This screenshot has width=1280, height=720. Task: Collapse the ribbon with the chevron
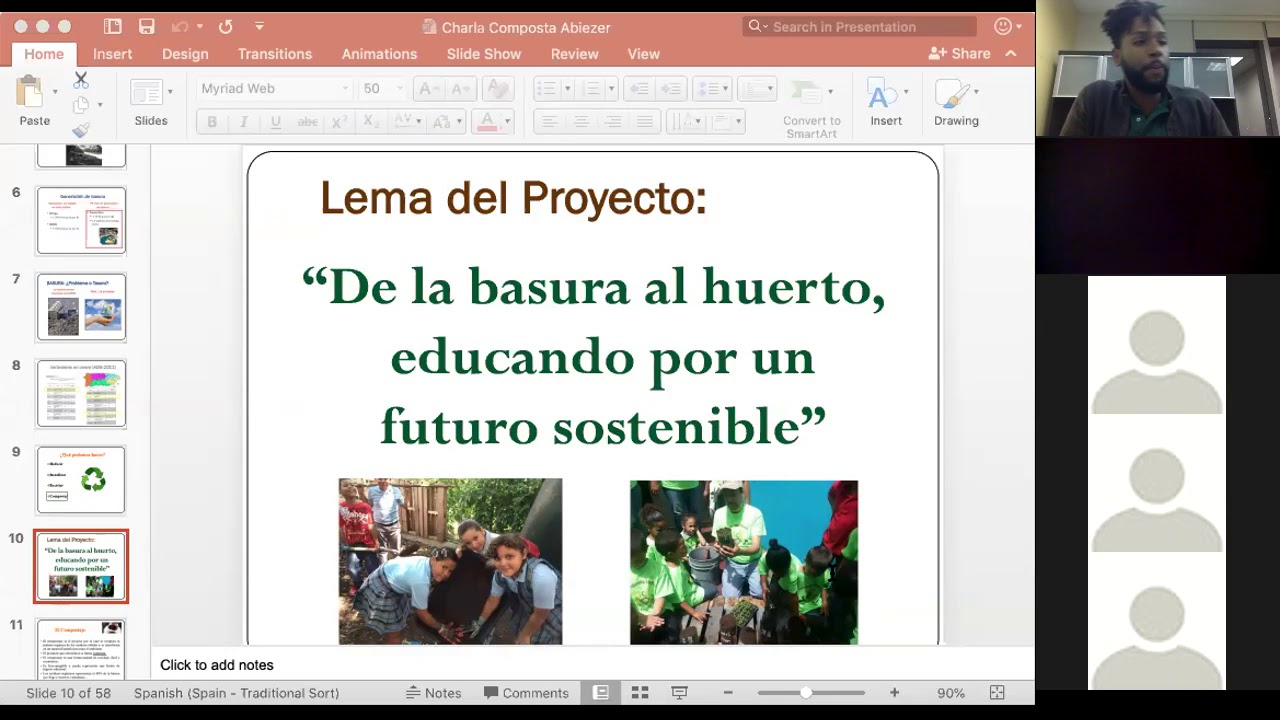click(1011, 54)
